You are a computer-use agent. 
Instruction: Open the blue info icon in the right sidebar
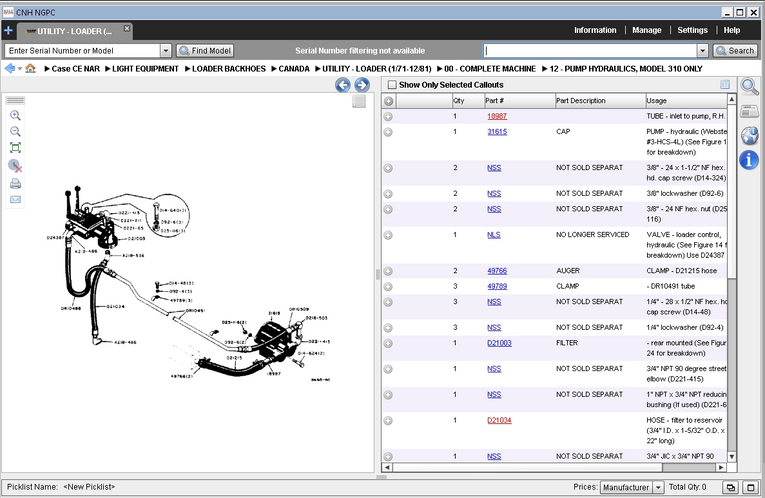(750, 160)
